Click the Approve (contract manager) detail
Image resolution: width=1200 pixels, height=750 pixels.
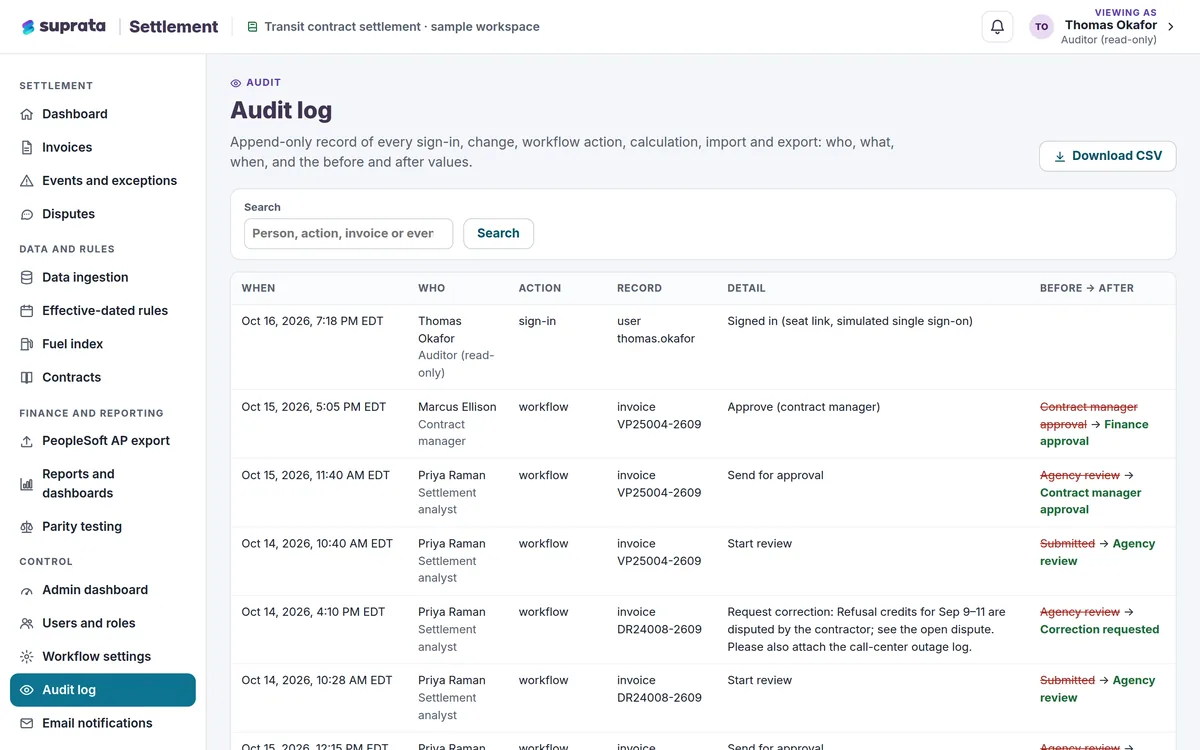803,407
